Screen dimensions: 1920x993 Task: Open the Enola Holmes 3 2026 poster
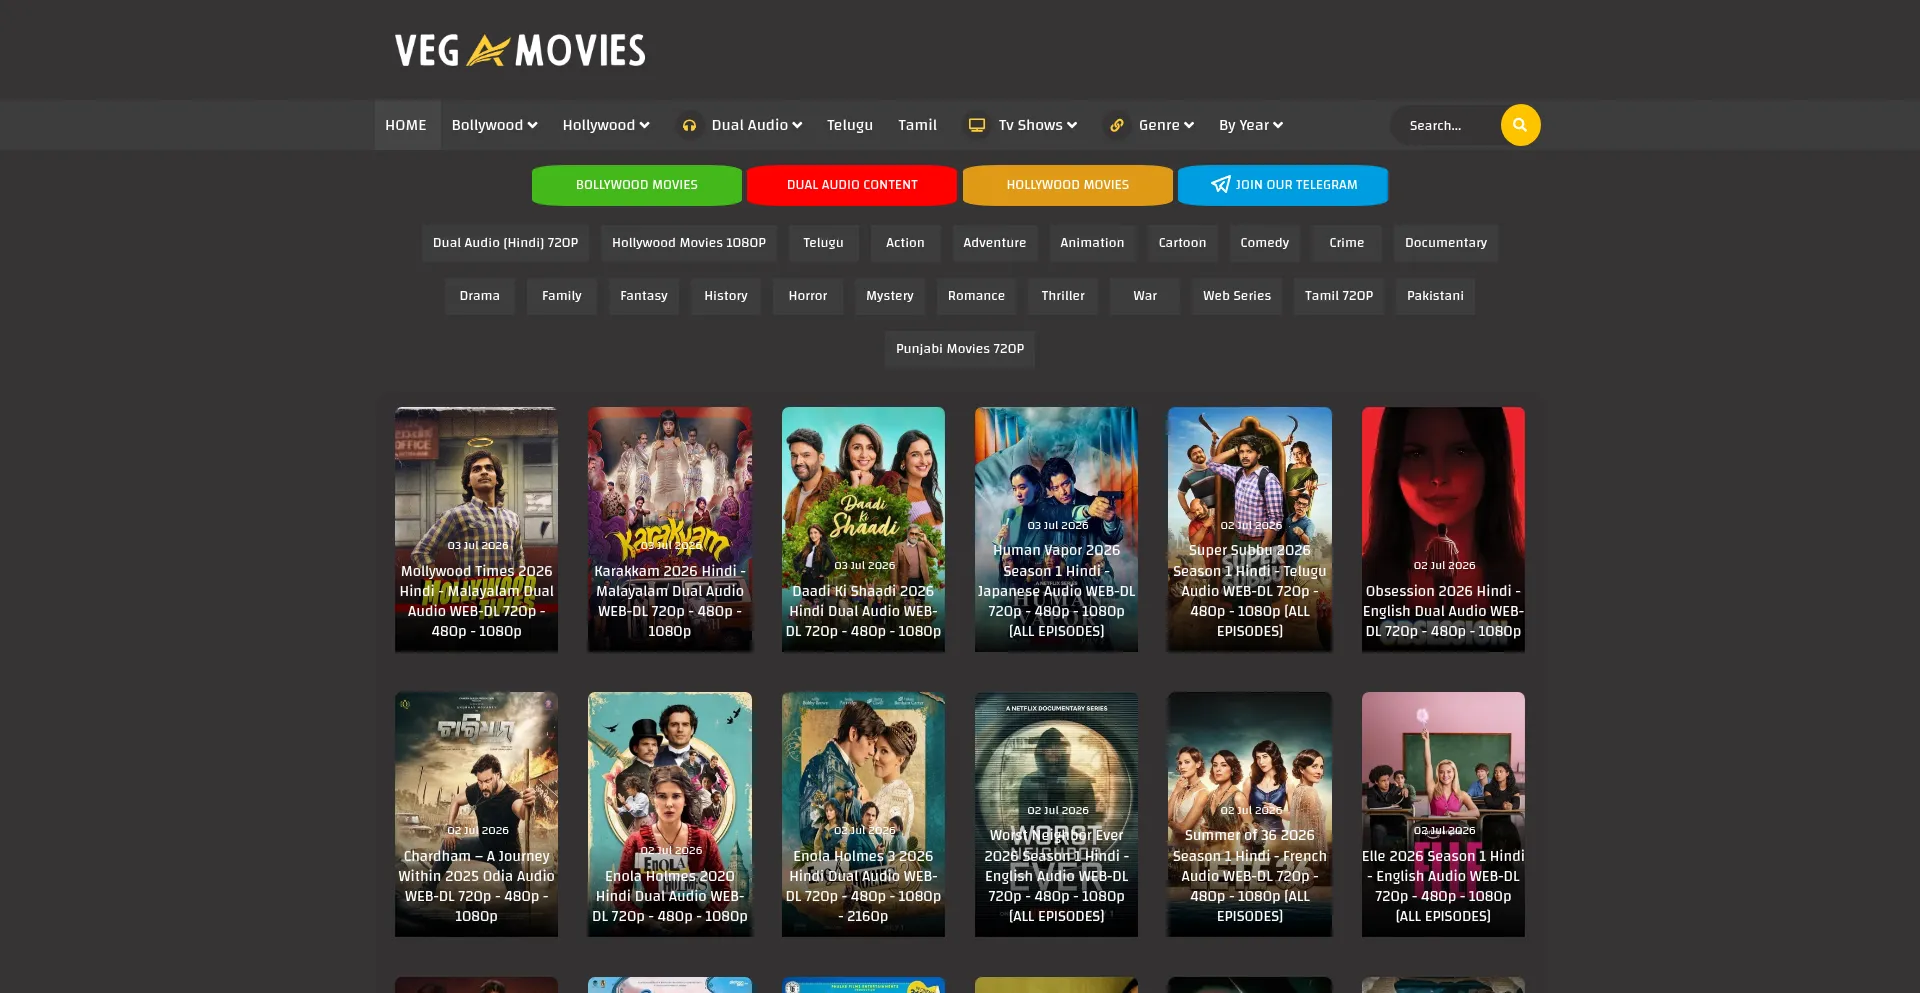pos(863,814)
